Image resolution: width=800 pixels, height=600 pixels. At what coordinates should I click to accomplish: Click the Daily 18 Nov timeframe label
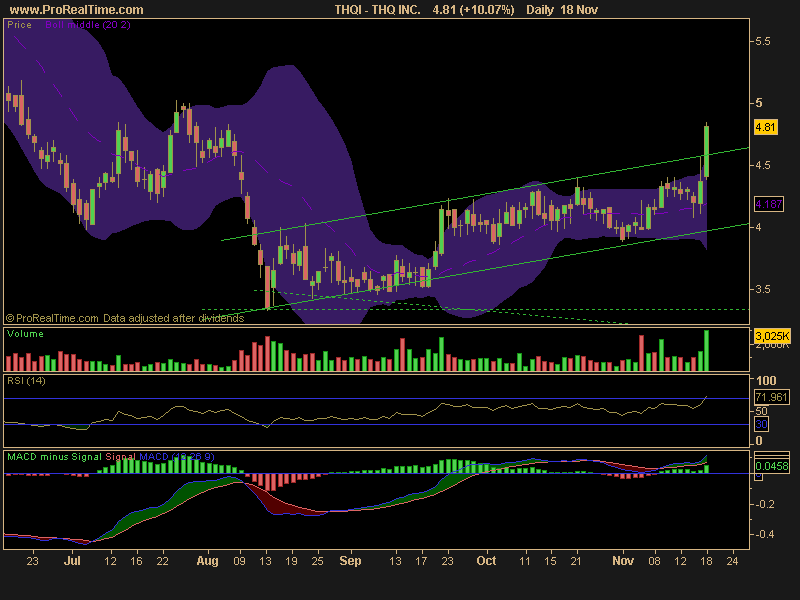pyautogui.click(x=562, y=10)
